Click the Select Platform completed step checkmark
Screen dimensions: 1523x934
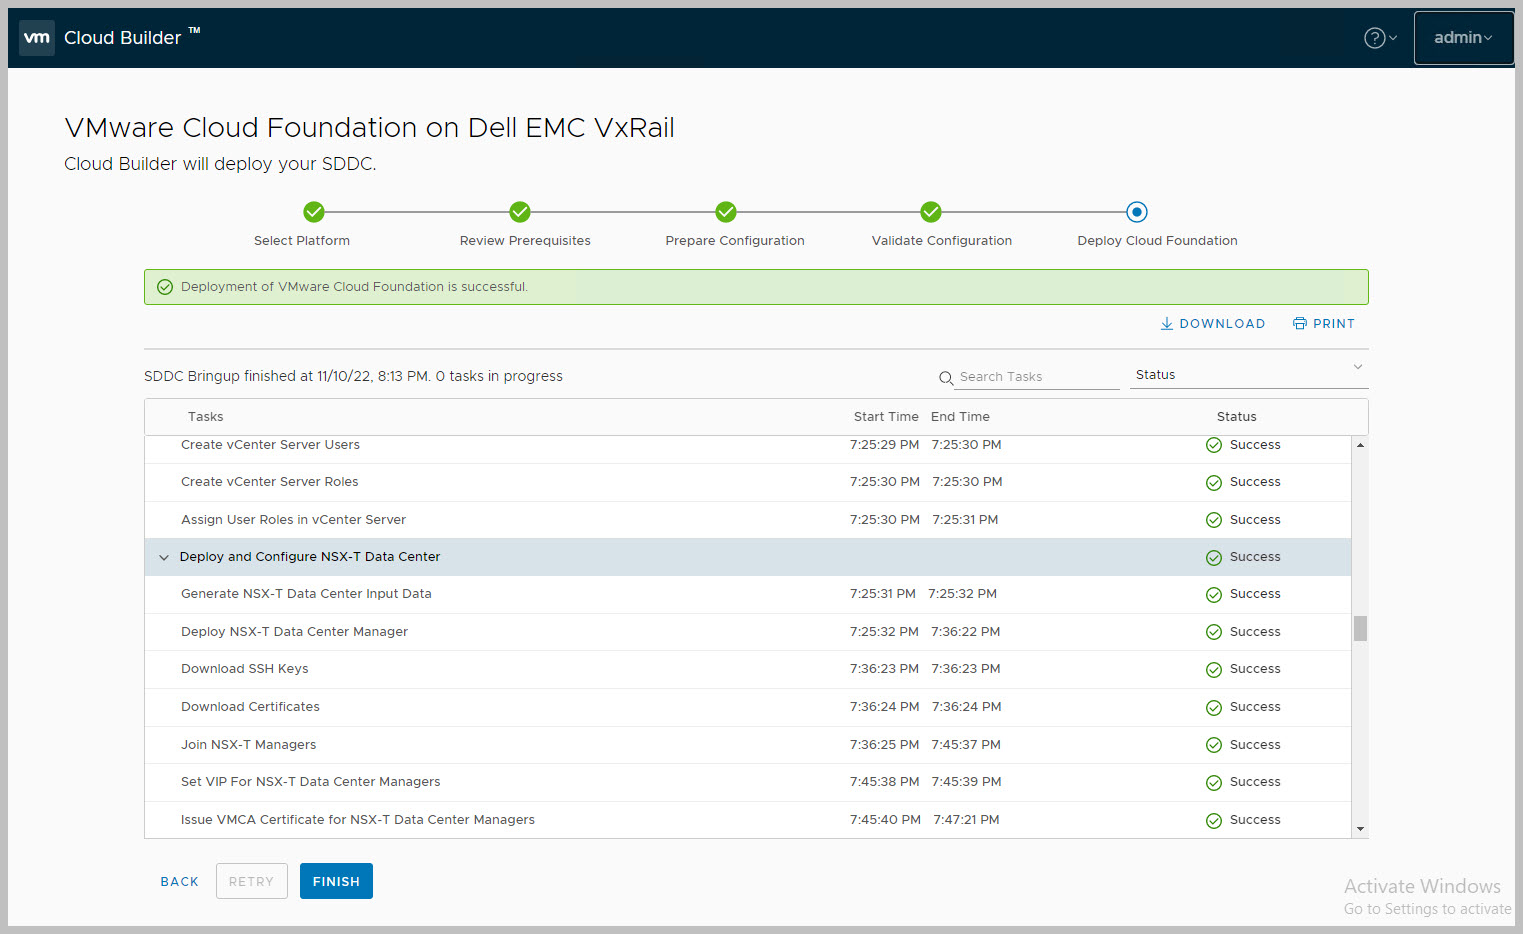[x=314, y=212]
